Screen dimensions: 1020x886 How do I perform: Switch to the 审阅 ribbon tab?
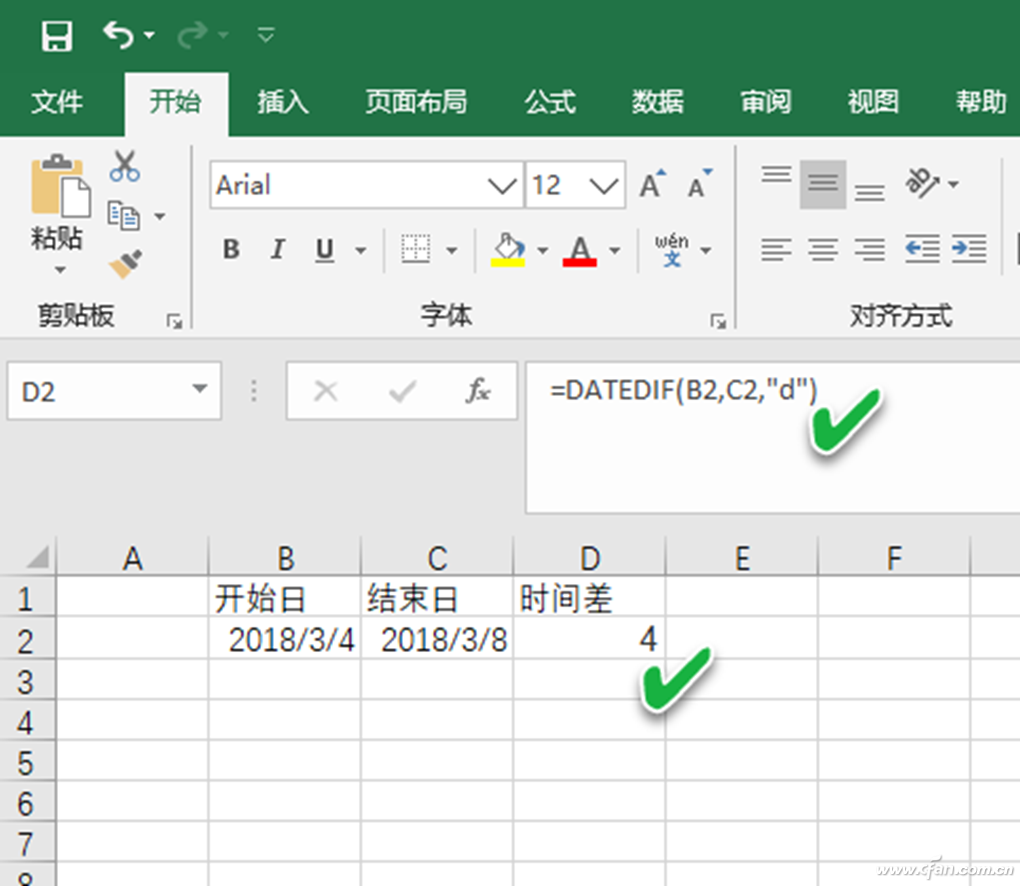pos(766,102)
